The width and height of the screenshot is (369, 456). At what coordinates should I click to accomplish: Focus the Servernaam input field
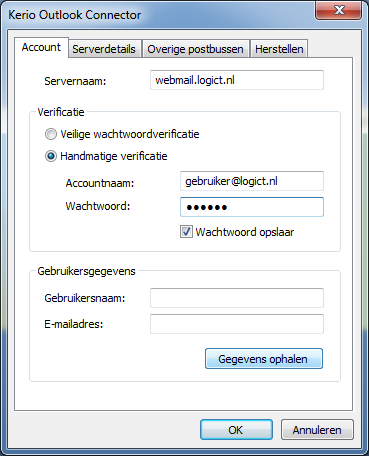coord(237,80)
